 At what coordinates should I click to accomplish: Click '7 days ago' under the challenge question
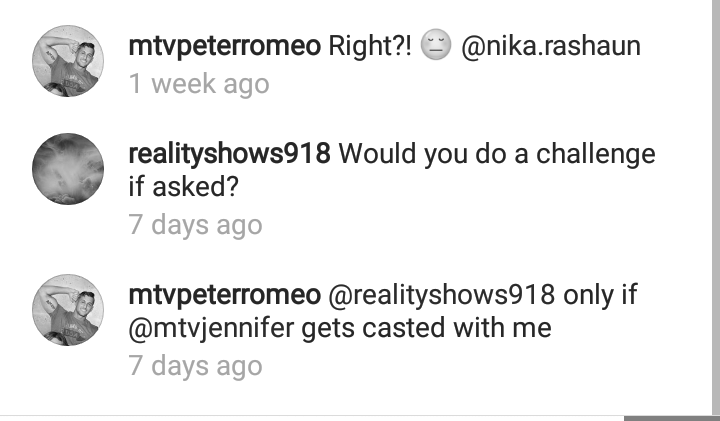pos(195,225)
